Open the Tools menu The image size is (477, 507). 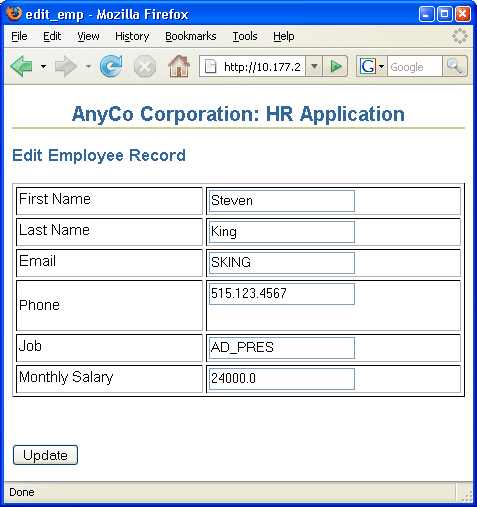(x=245, y=36)
